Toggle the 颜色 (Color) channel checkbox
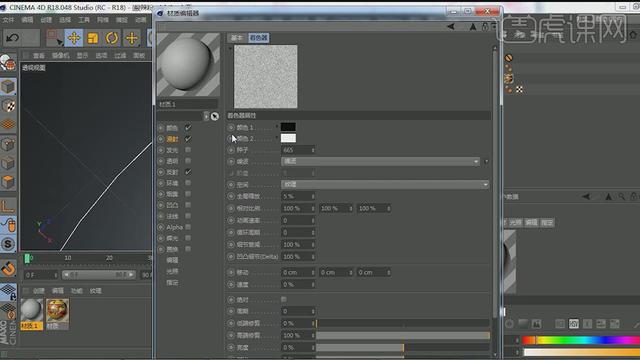Image resolution: width=640 pixels, height=360 pixels. (188, 128)
